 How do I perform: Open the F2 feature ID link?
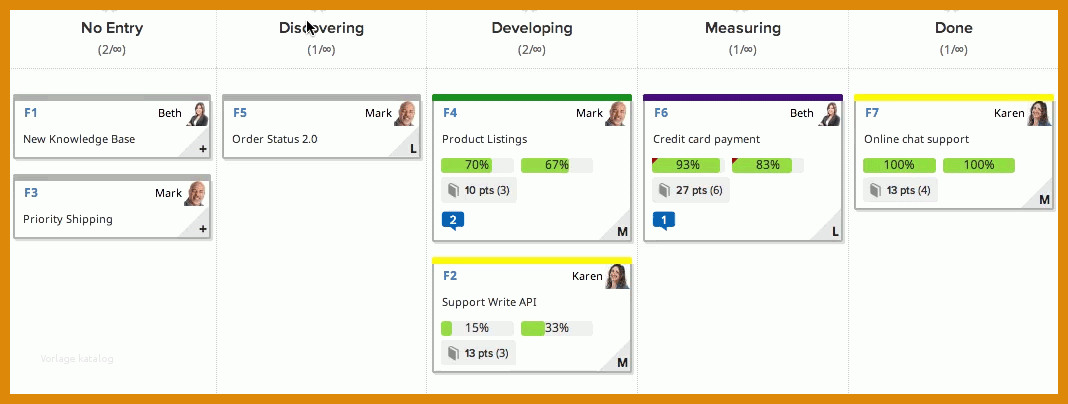450,276
